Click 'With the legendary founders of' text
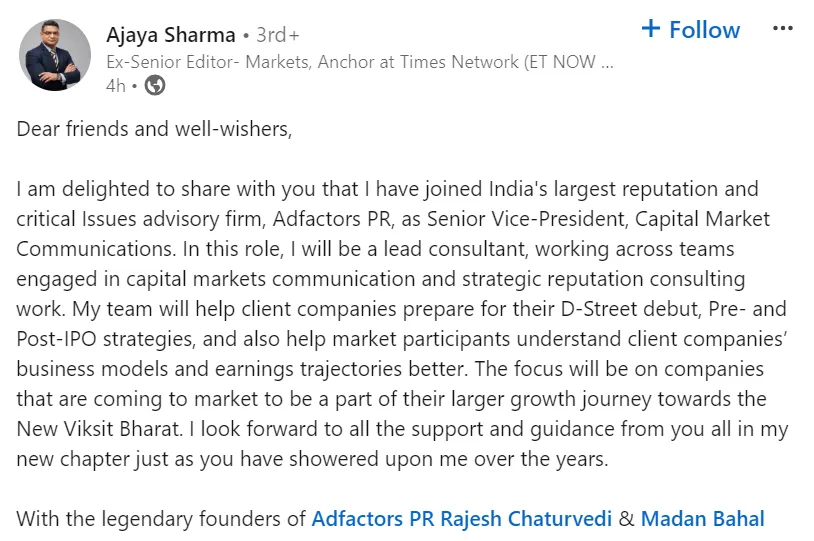 coord(162,519)
